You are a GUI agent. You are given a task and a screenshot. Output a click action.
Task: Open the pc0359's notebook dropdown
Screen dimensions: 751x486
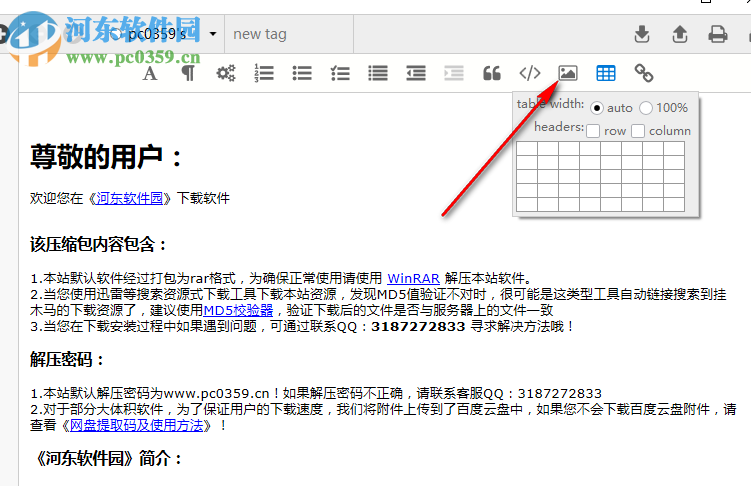213,34
